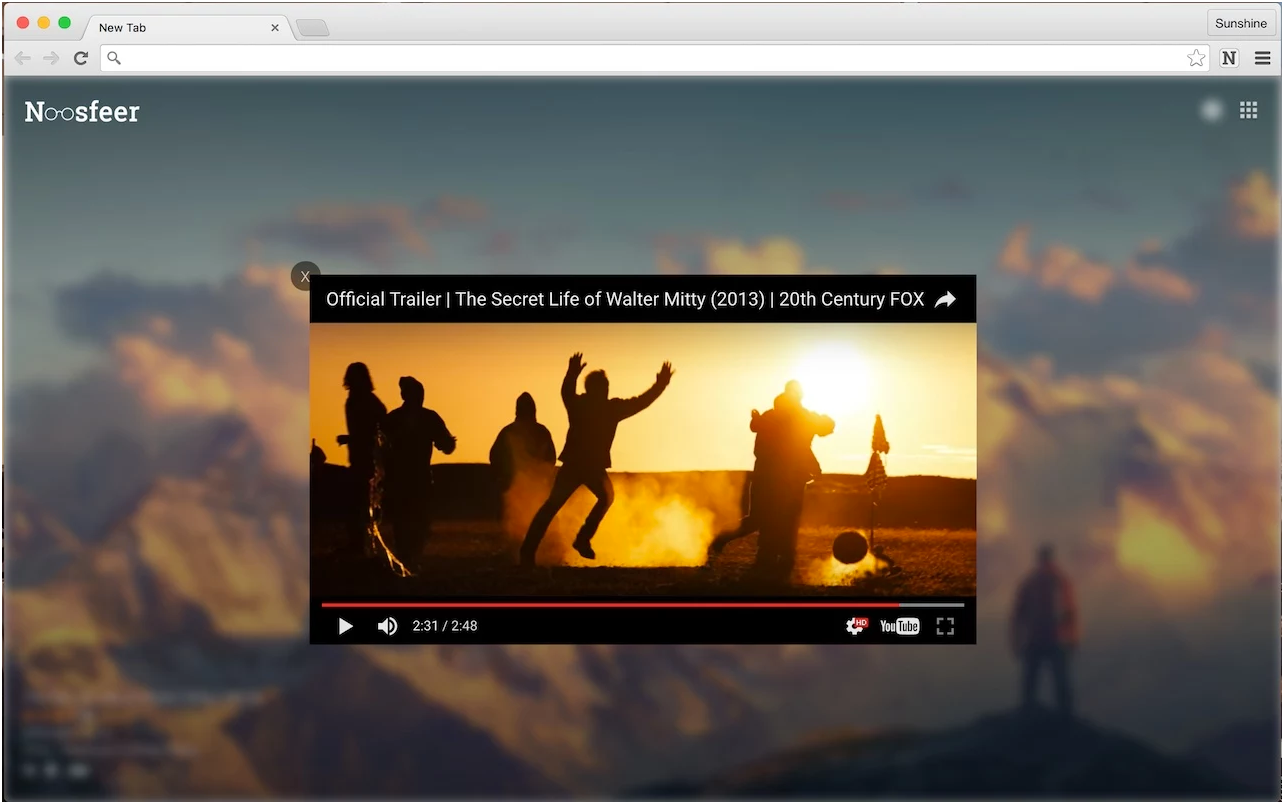Select the New Tab browser tab
The width and height of the screenshot is (1284, 804).
click(x=185, y=28)
